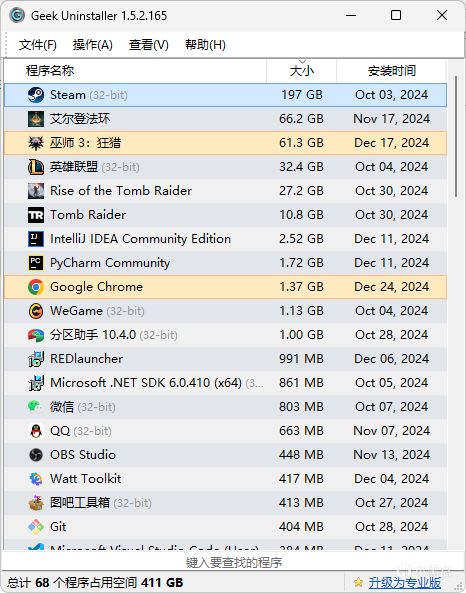Click the 升级为专业版 upgrade link
This screenshot has height=593, width=466.
[405, 582]
